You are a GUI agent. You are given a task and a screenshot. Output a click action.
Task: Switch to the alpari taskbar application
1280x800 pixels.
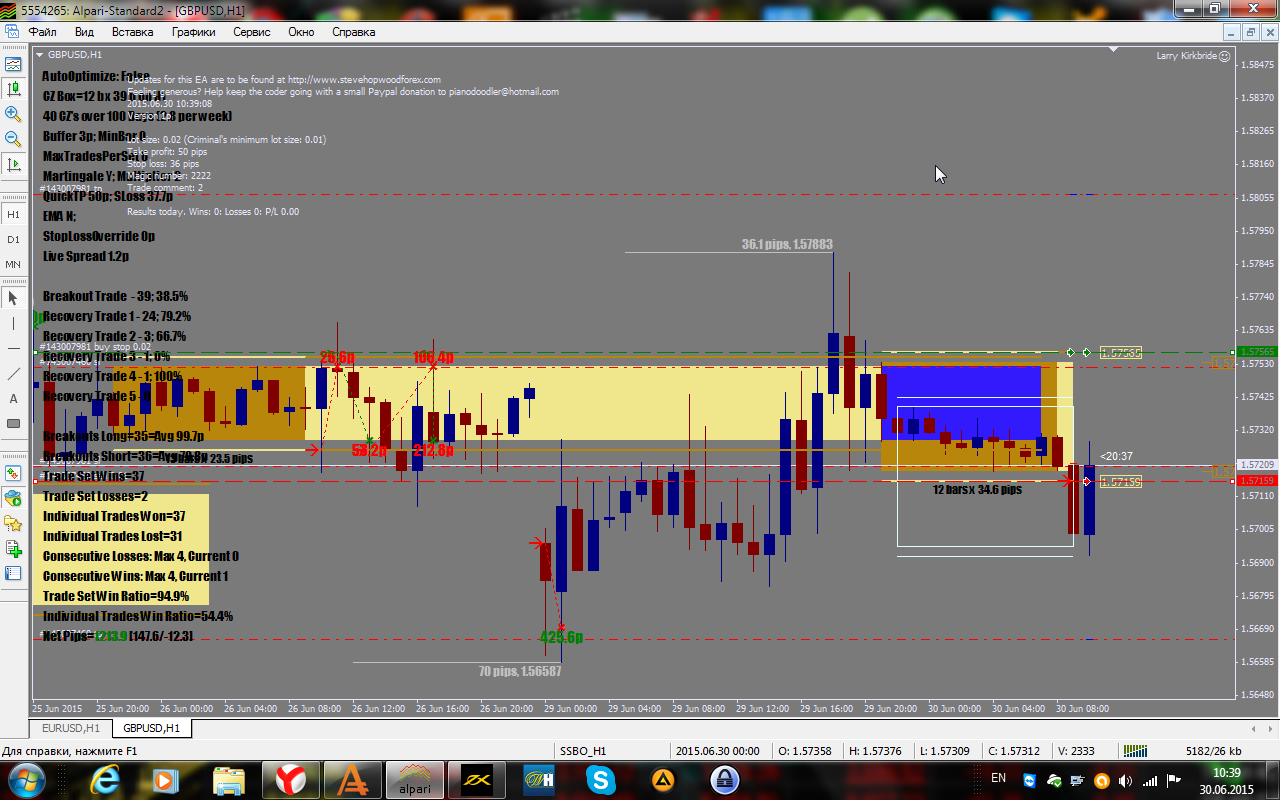(414, 778)
